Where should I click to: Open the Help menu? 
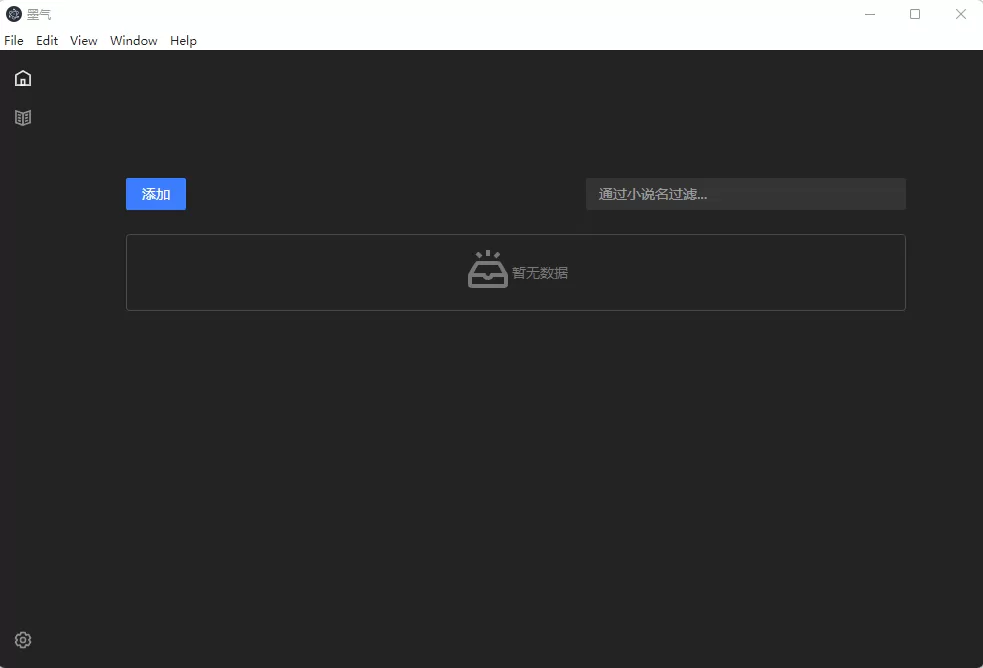tap(183, 40)
